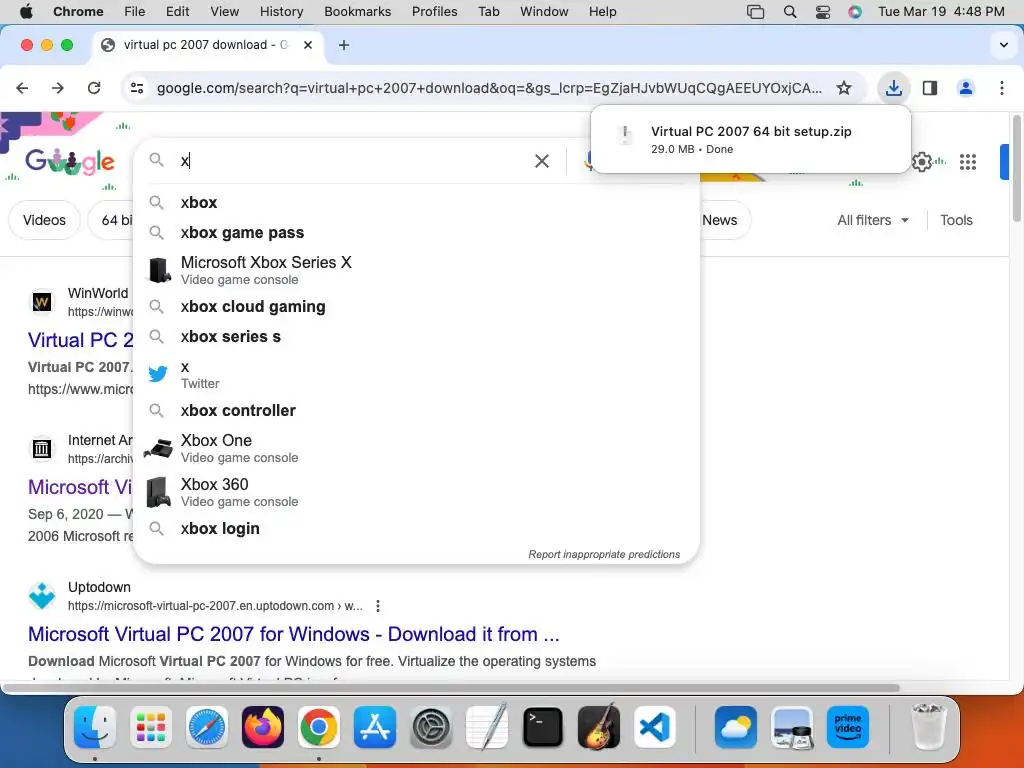Bookmark this tab with star icon

[844, 88]
